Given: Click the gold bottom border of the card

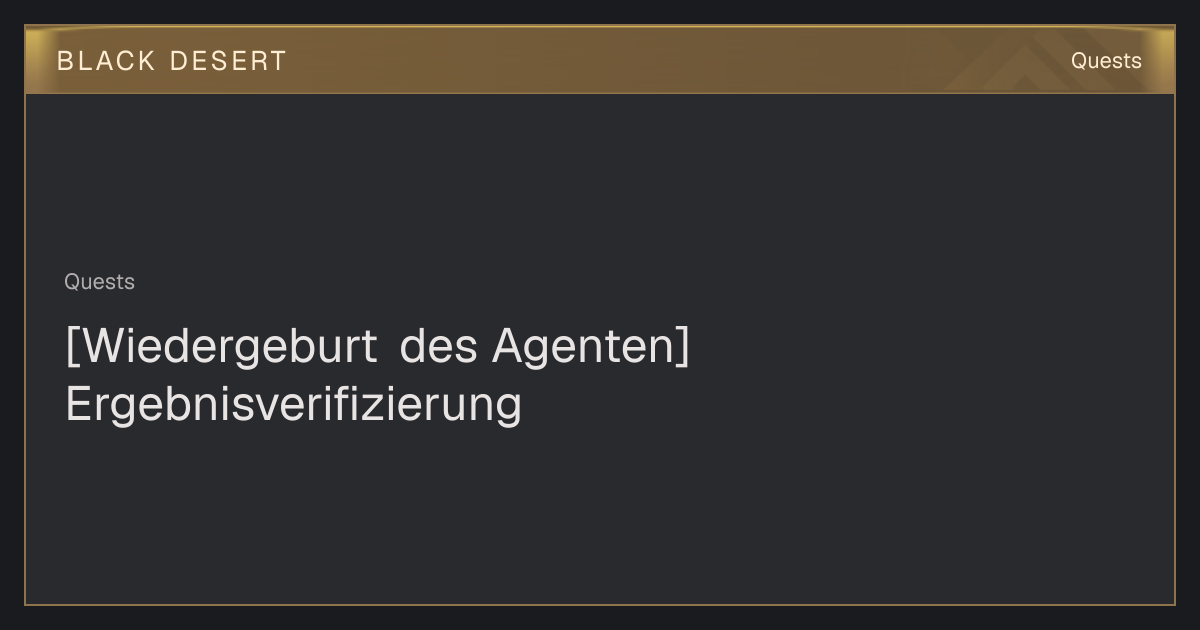Looking at the screenshot, I should point(600,604).
